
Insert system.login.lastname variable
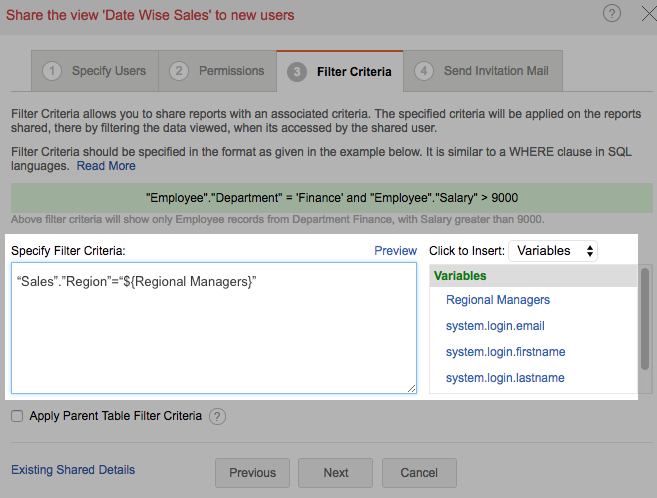[505, 378]
